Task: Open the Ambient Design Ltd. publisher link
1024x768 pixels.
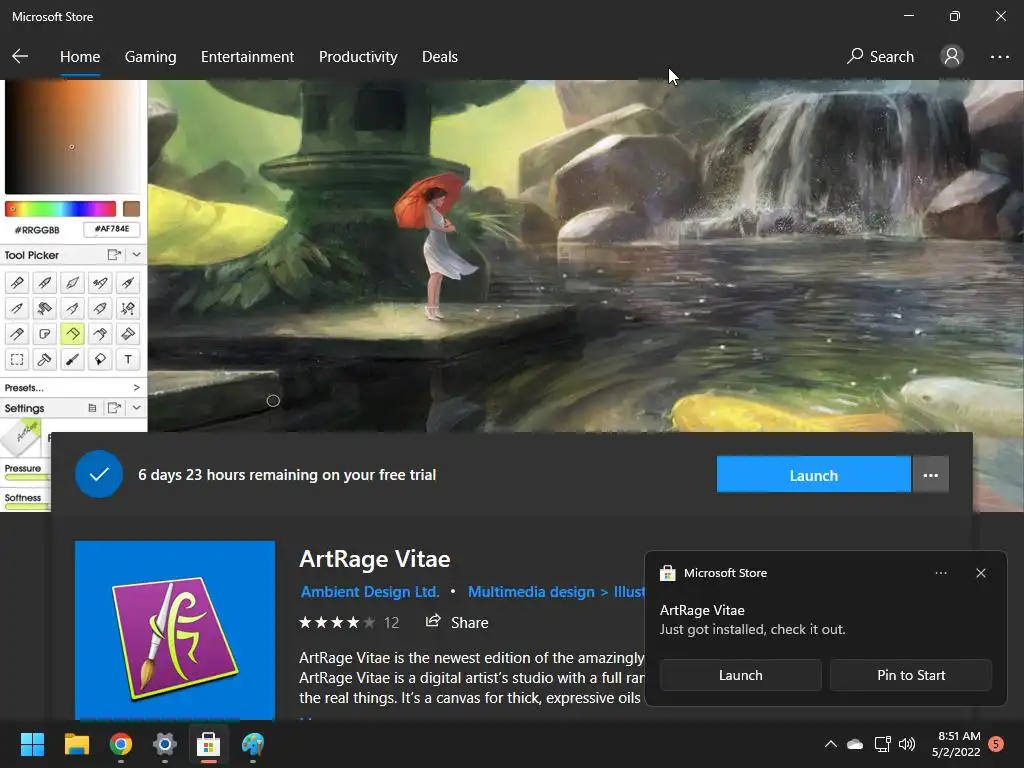Action: click(x=370, y=592)
